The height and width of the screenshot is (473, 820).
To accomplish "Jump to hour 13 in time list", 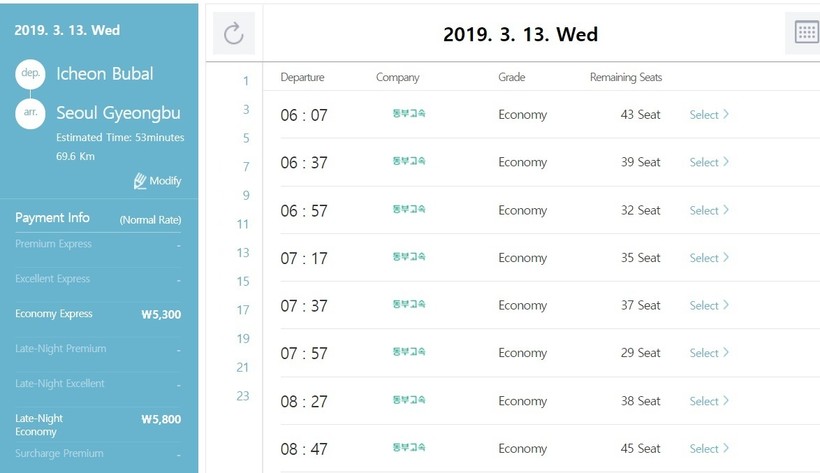I will (243, 253).
